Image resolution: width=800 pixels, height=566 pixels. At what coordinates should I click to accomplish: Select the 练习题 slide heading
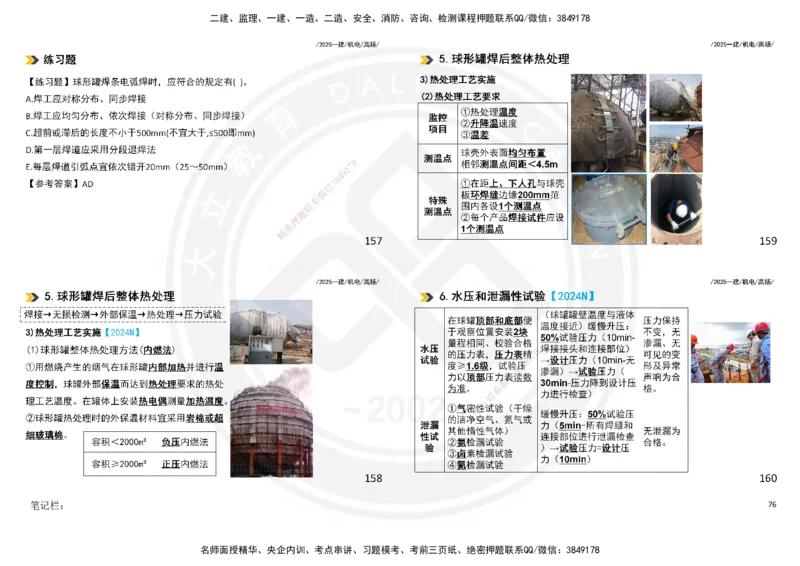(x=60, y=60)
